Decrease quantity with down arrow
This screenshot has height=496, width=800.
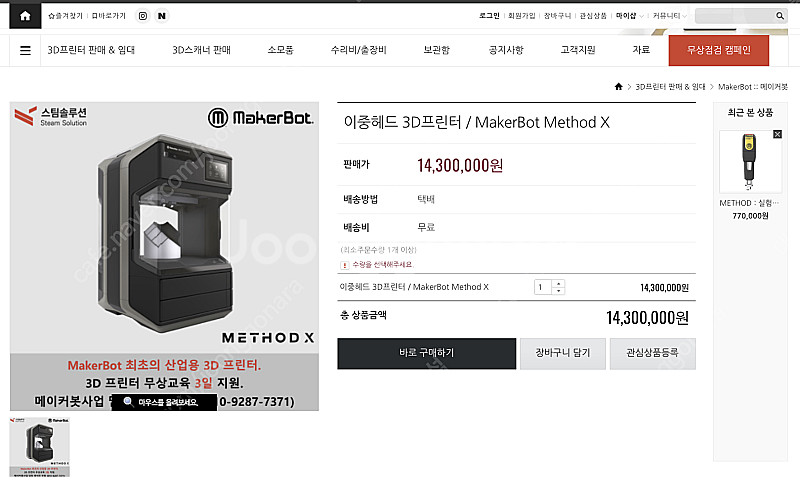point(559,291)
